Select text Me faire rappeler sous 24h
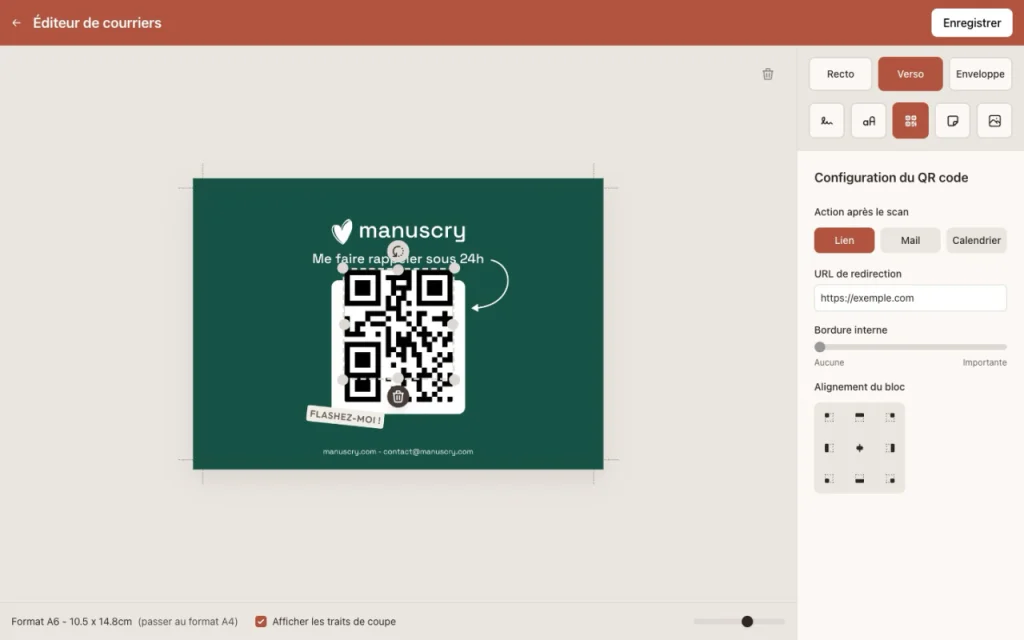The width and height of the screenshot is (1024, 640). 398,259
